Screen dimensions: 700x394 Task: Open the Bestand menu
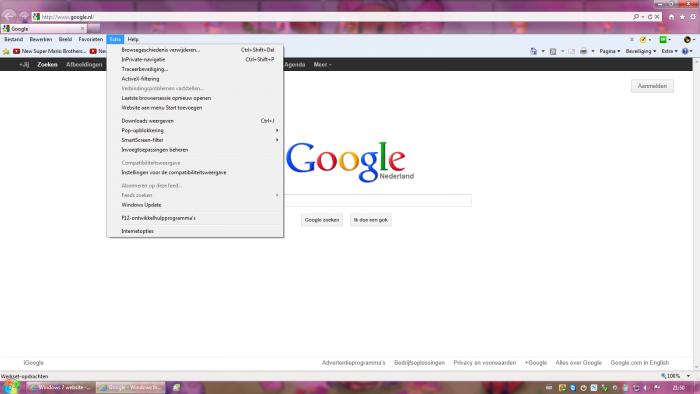click(x=13, y=39)
